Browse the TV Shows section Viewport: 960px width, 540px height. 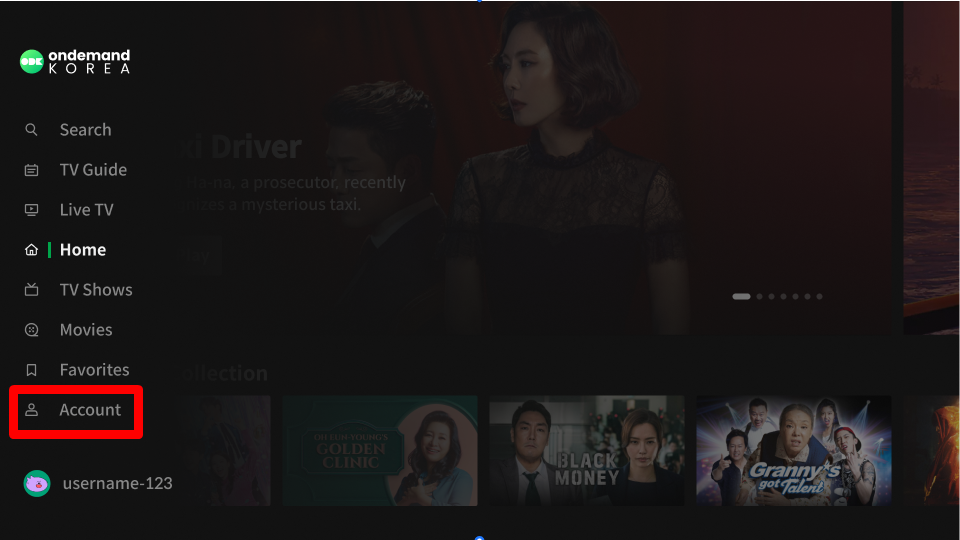coord(96,290)
